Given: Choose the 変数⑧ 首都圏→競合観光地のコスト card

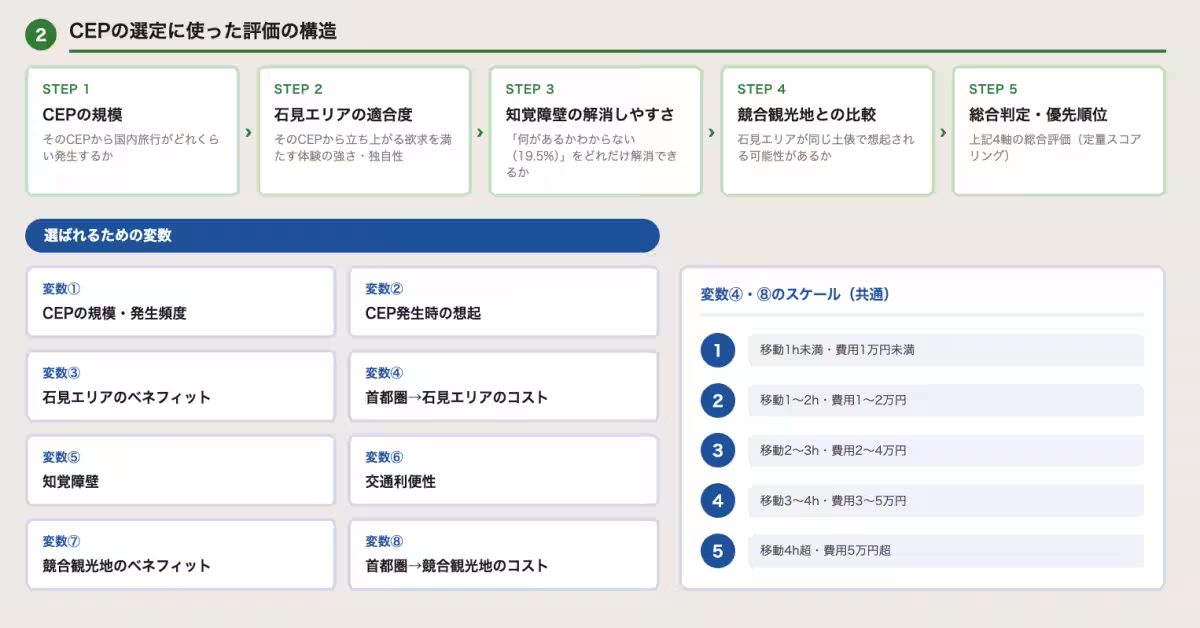Looking at the screenshot, I should coord(504,554).
